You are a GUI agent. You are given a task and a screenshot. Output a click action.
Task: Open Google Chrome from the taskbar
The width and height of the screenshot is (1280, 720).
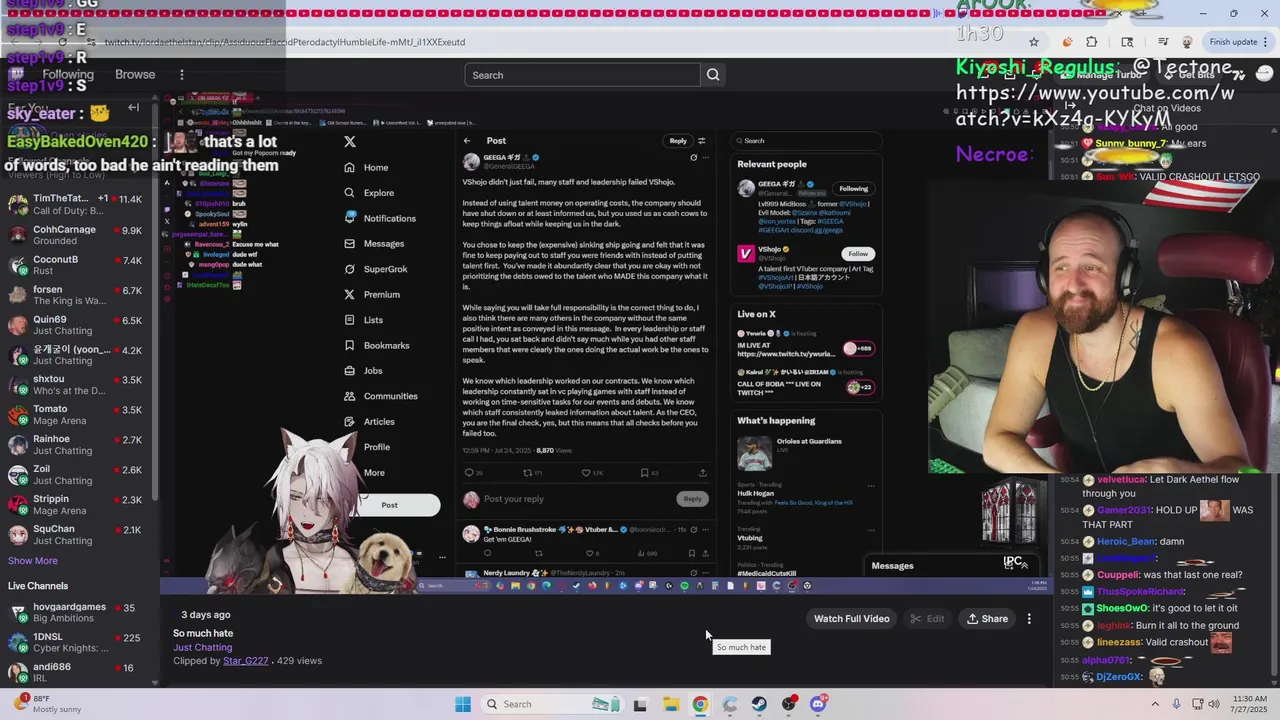pyautogui.click(x=700, y=704)
